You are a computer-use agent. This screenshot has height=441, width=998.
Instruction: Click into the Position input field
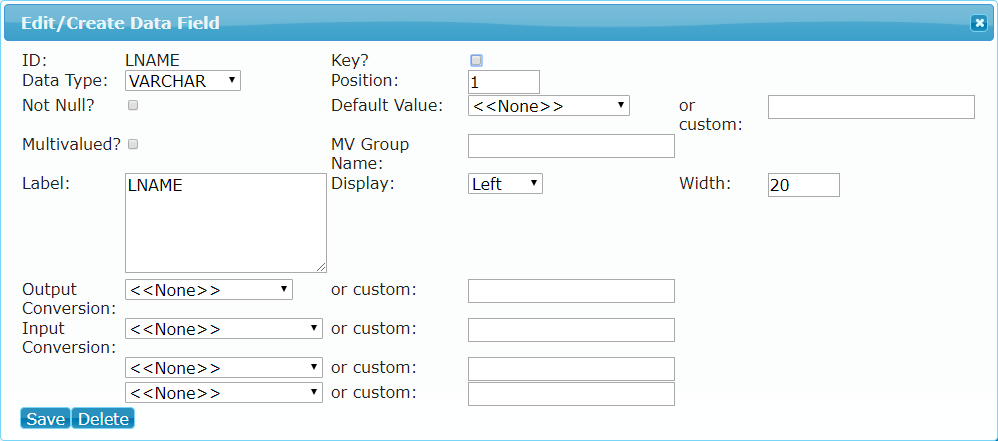point(504,82)
